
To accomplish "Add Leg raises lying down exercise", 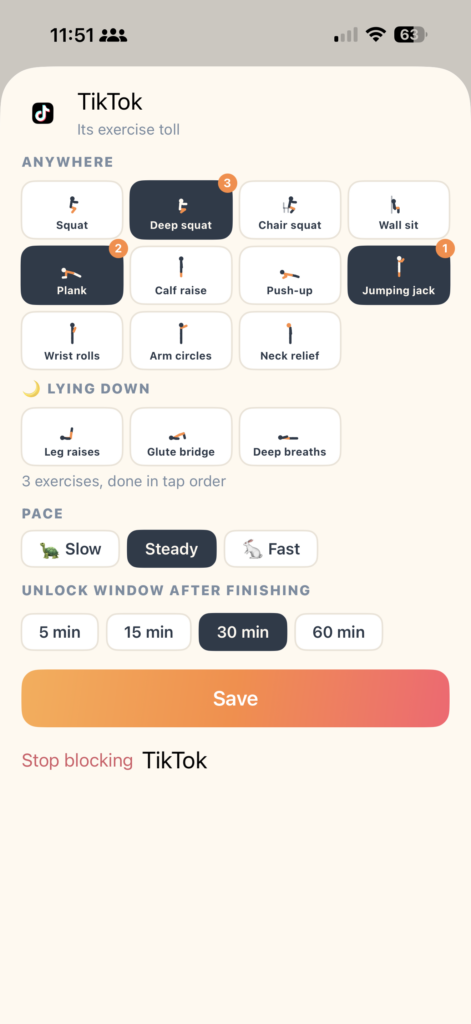I will [72, 437].
